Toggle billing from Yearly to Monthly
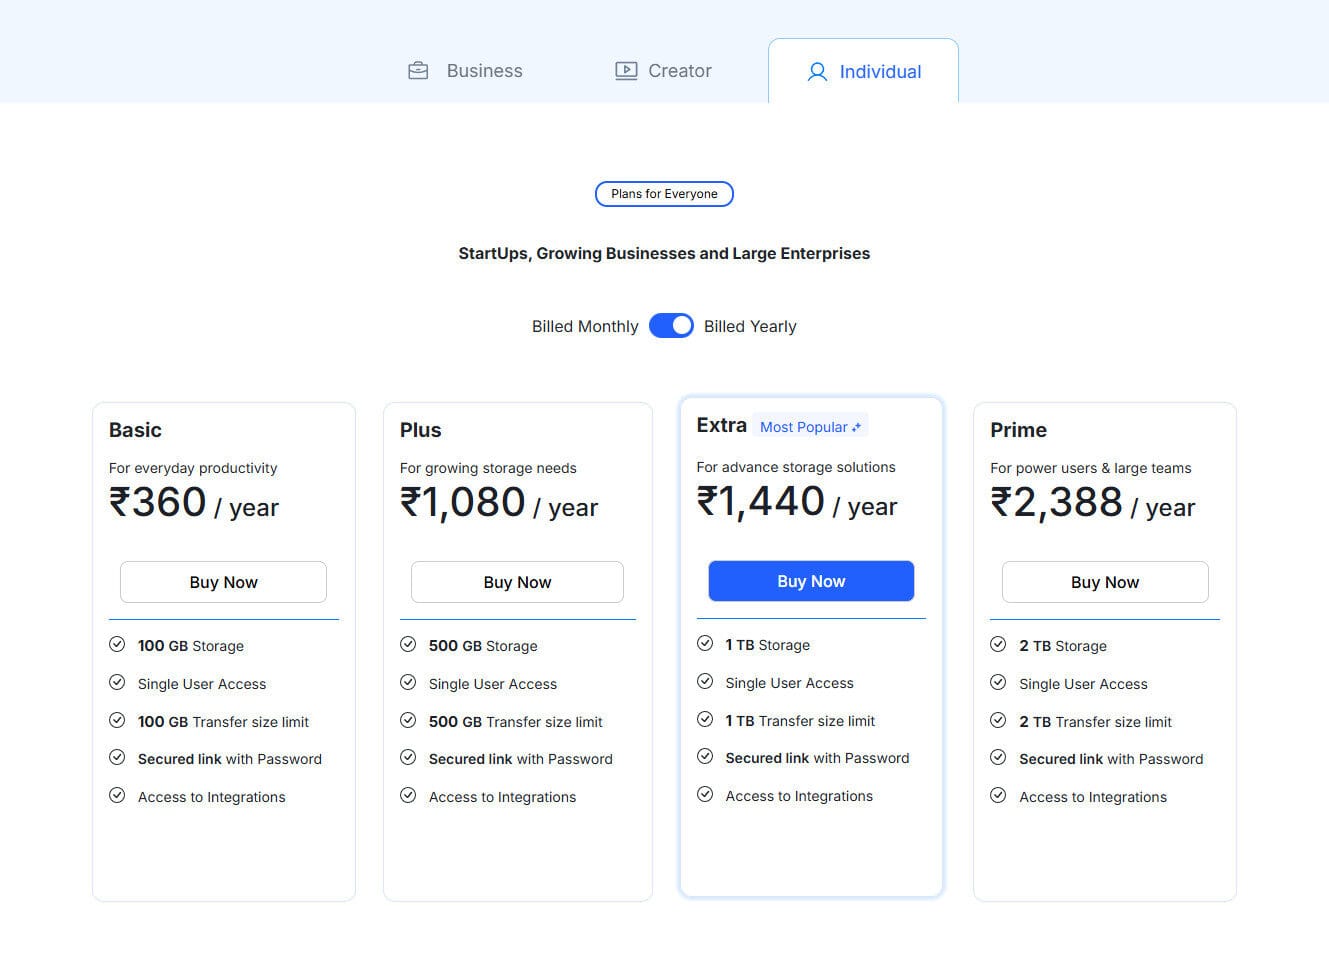1329x980 pixels. (671, 325)
